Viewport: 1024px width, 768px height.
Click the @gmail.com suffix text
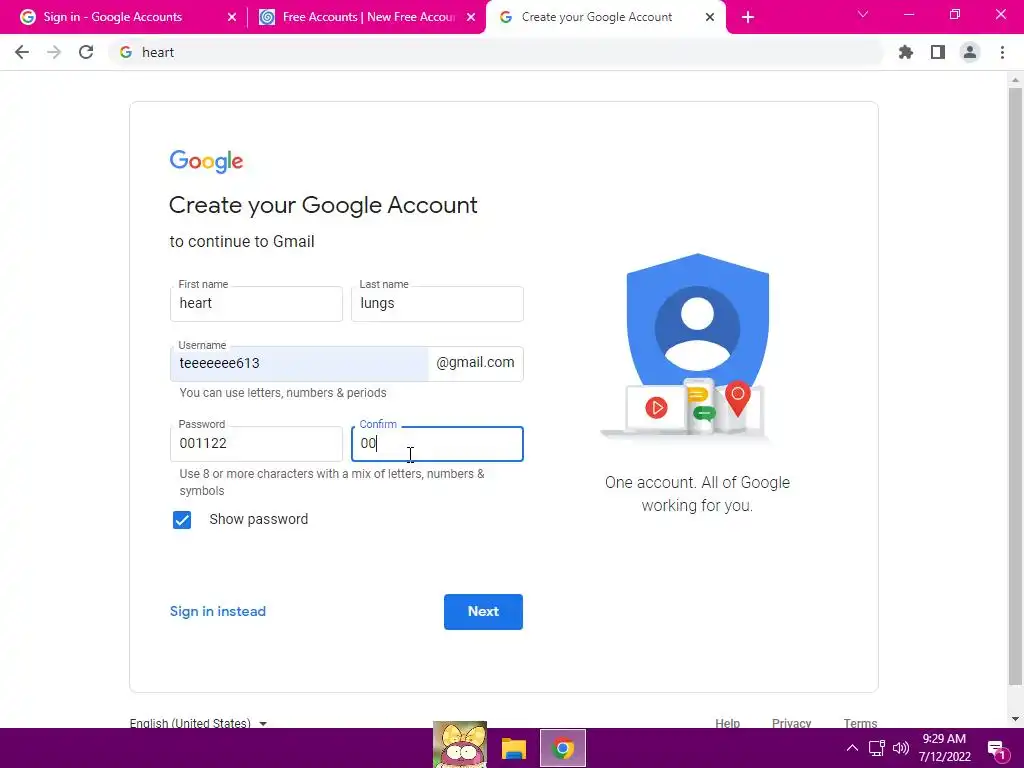point(475,362)
